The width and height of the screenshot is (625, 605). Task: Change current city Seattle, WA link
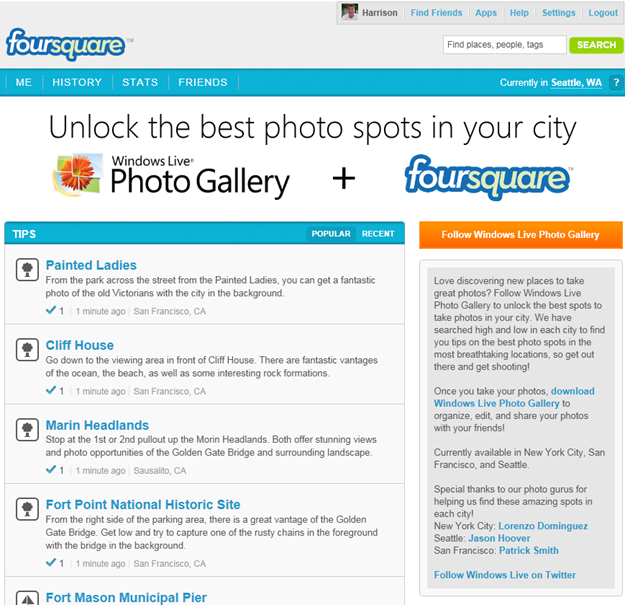click(576, 82)
